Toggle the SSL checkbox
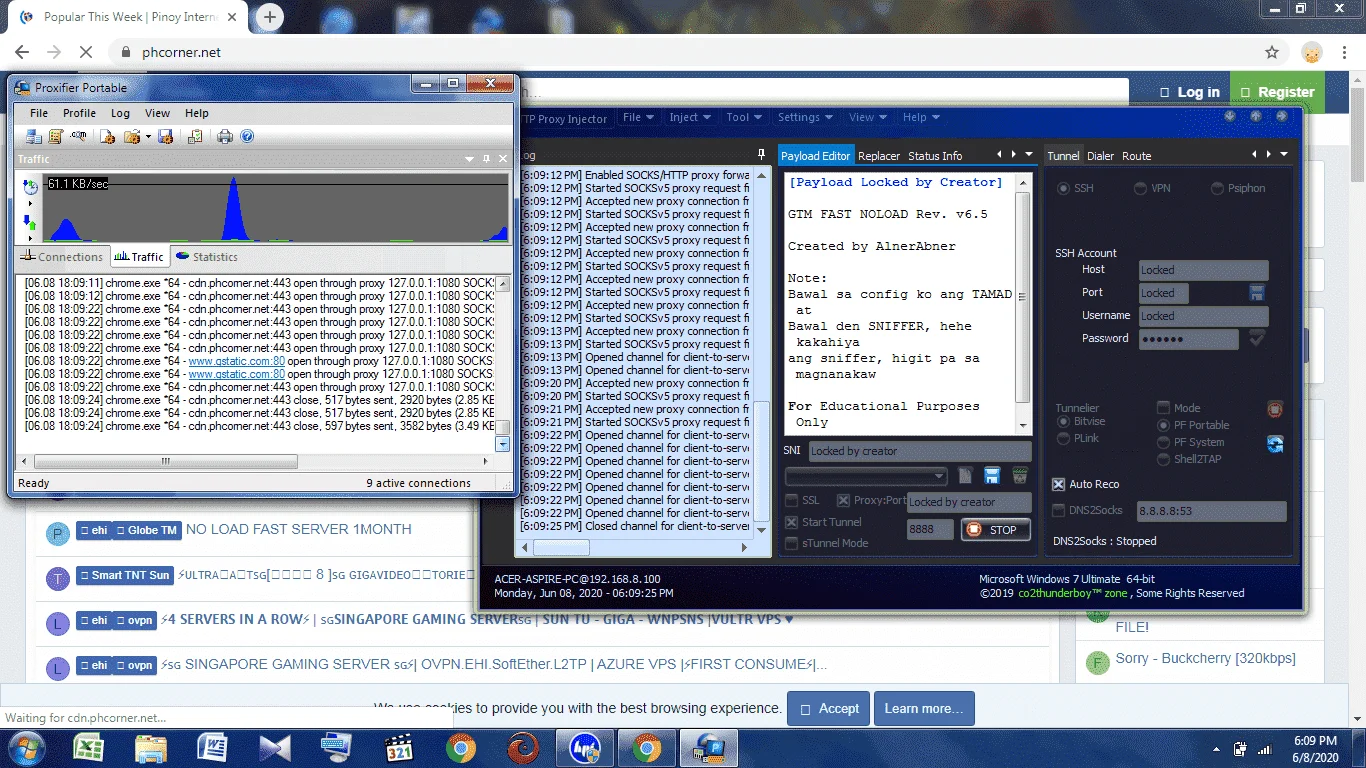Screen dimensions: 1366x768 [x=792, y=500]
